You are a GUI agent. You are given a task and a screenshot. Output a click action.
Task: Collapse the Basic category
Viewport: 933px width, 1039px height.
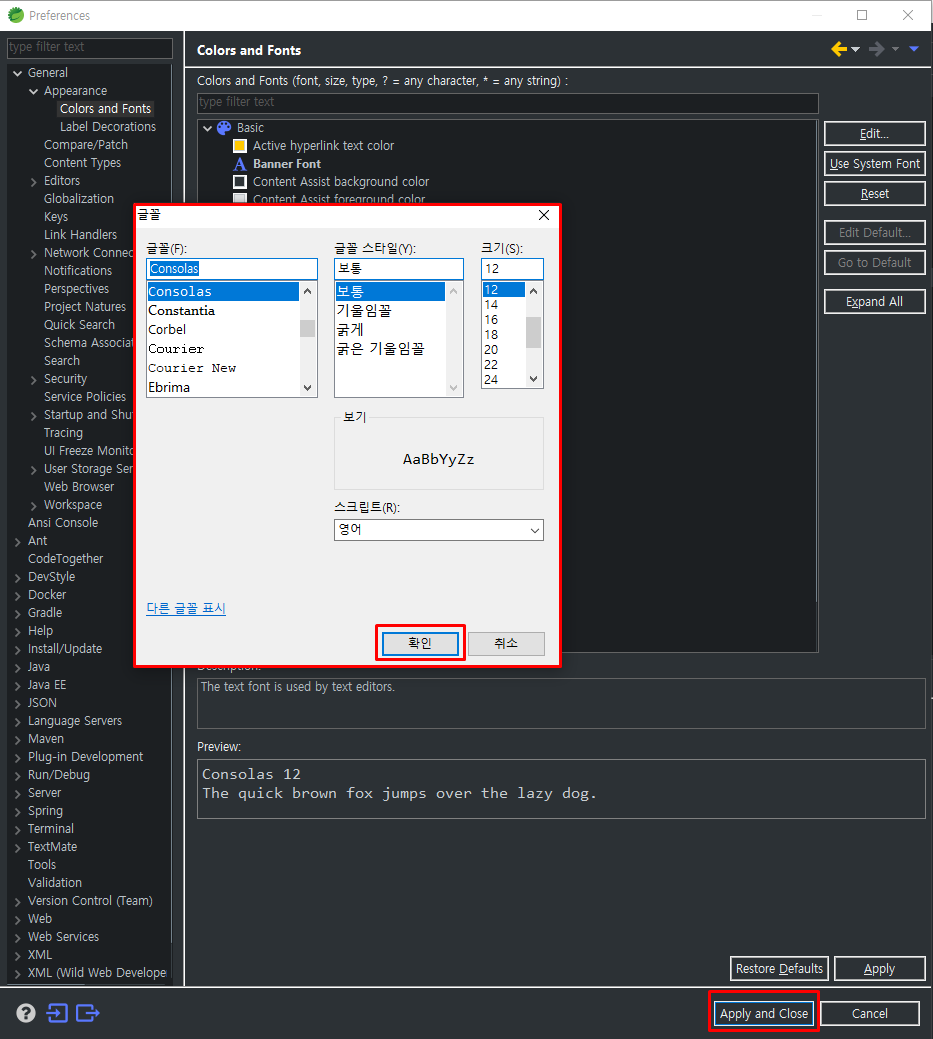pos(207,128)
